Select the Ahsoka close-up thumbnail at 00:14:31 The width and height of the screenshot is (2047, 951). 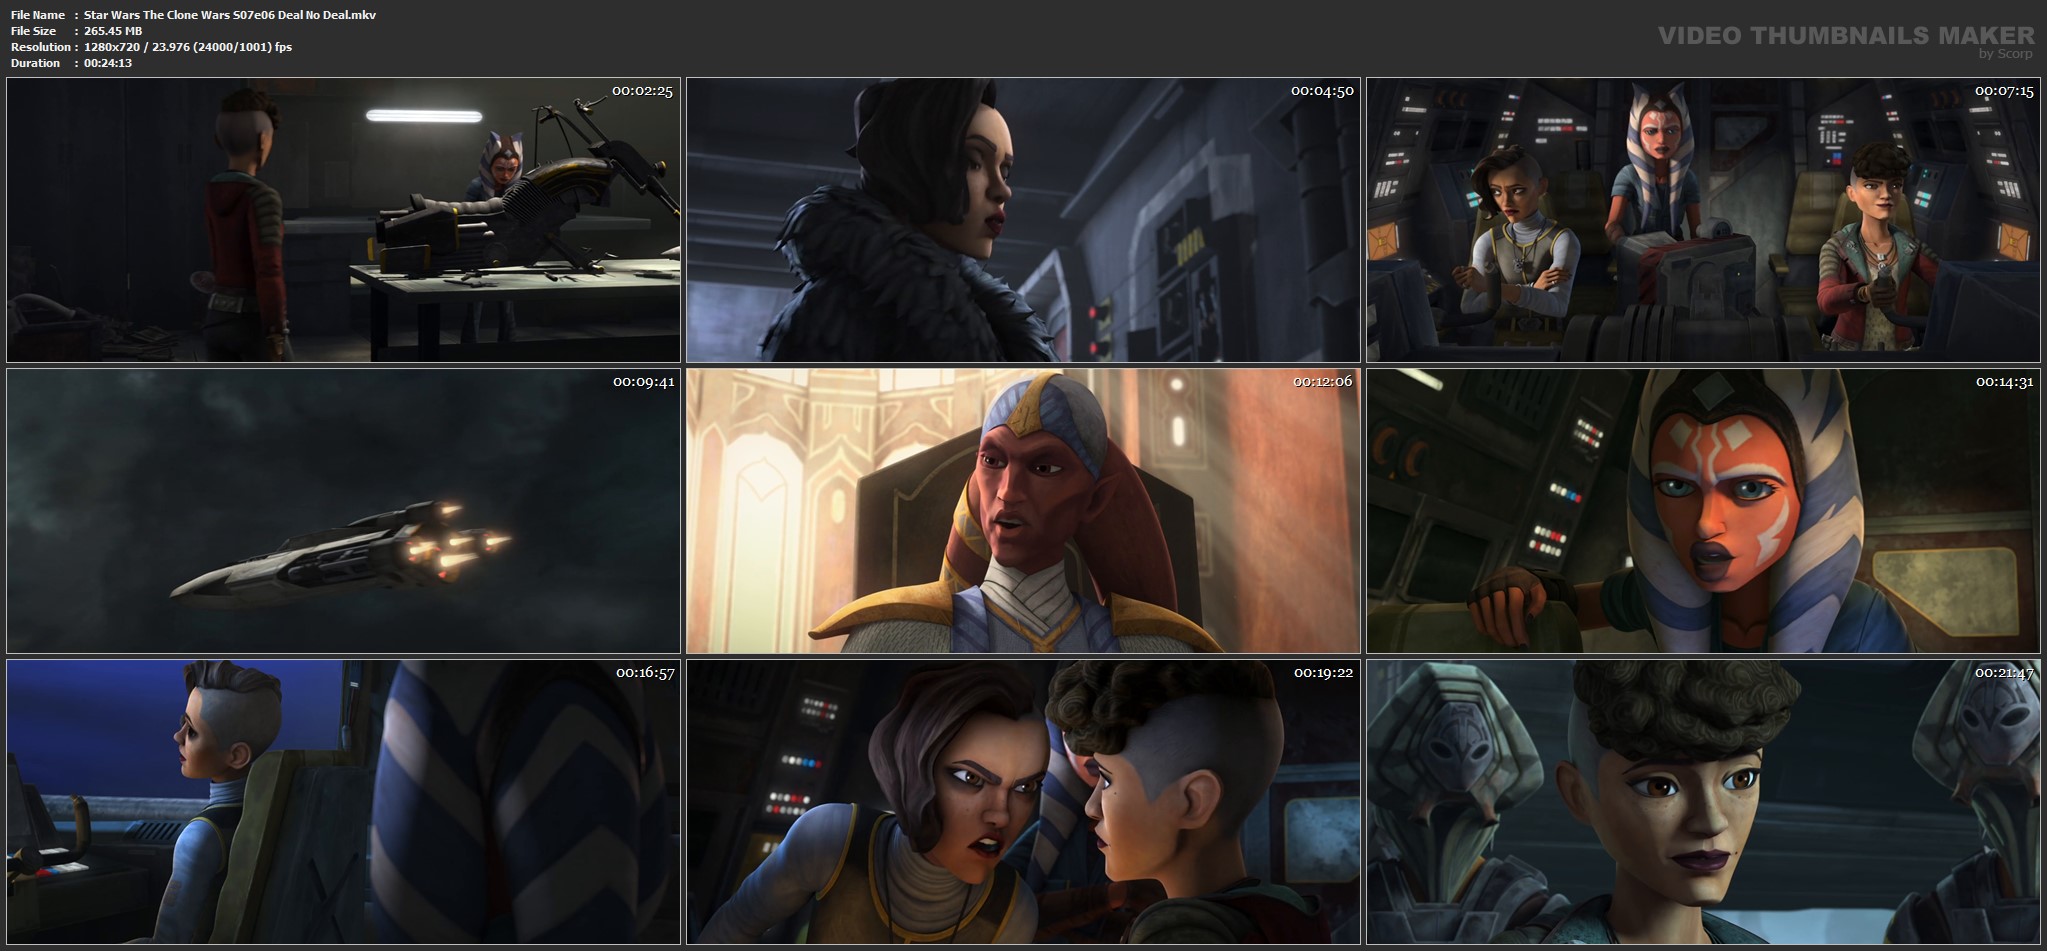click(x=1703, y=511)
